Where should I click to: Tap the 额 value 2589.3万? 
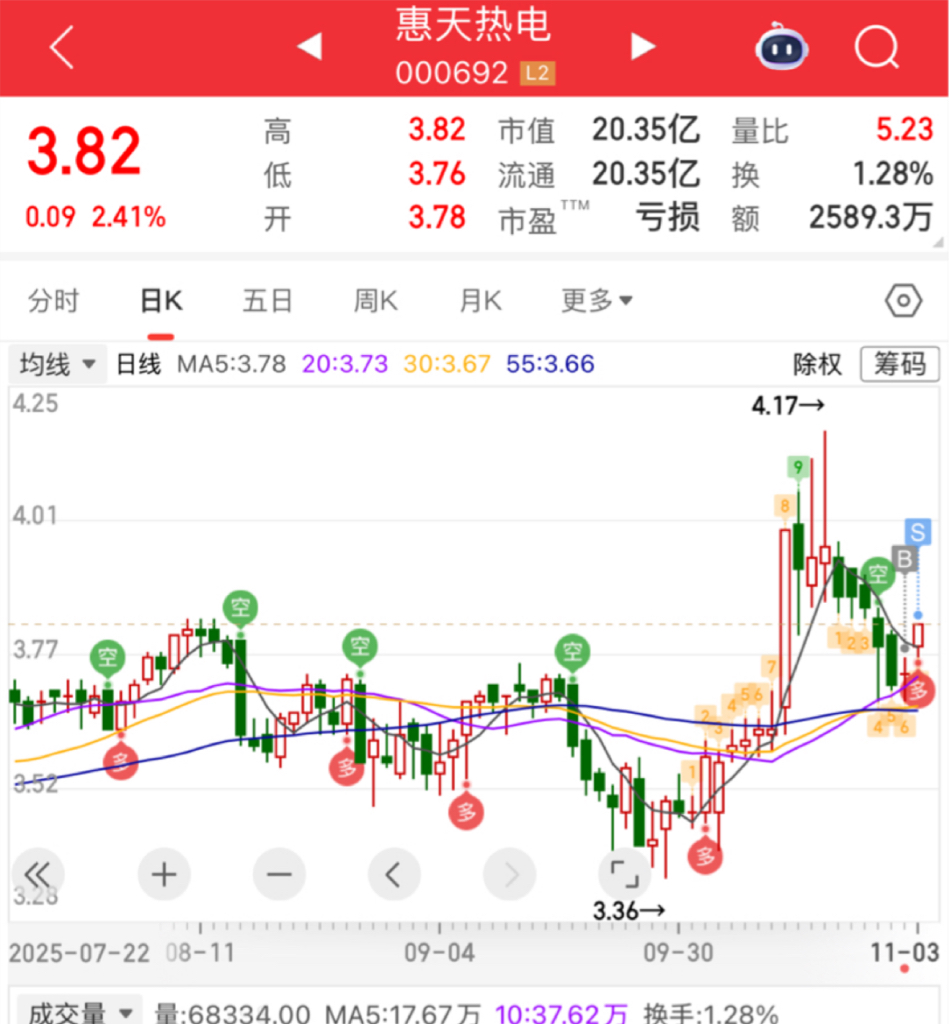coord(871,217)
